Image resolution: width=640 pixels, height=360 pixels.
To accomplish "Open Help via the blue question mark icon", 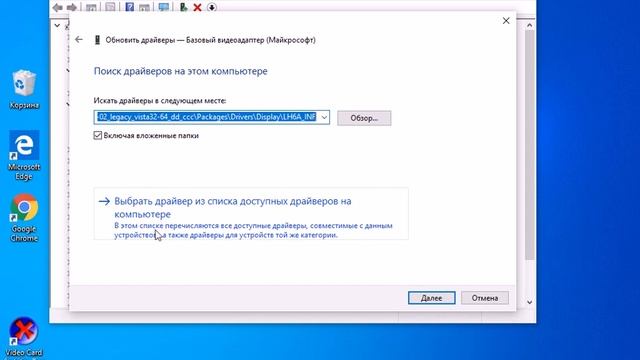I will tap(129, 7).
